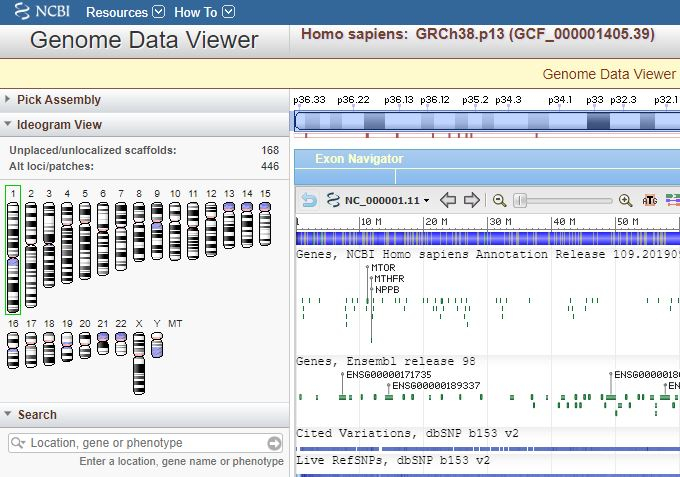Click the sequence DNA icon in toolbar
680x477 pixels.
pyautogui.click(x=333, y=200)
